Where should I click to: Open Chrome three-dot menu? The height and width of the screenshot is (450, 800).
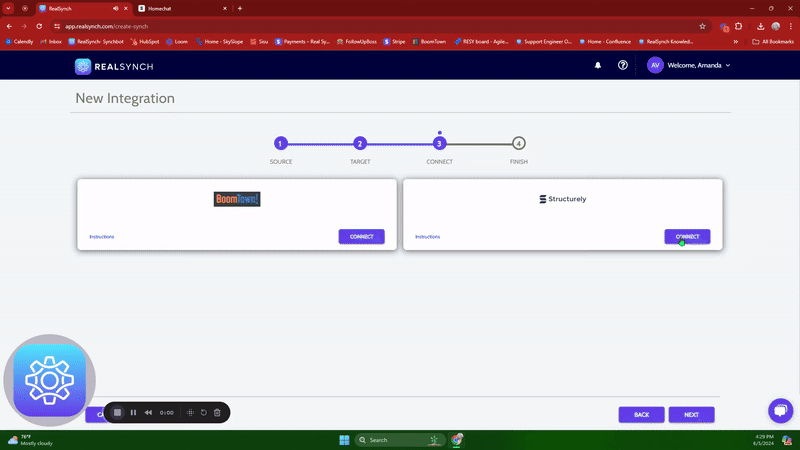[x=791, y=27]
